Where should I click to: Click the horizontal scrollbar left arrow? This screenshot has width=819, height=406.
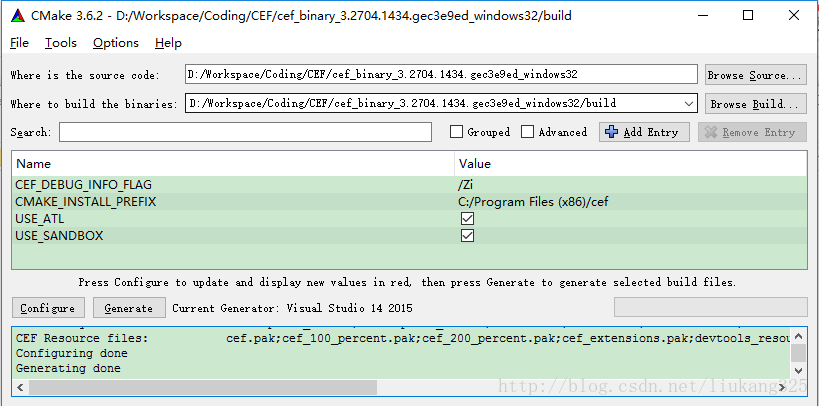tap(20, 387)
